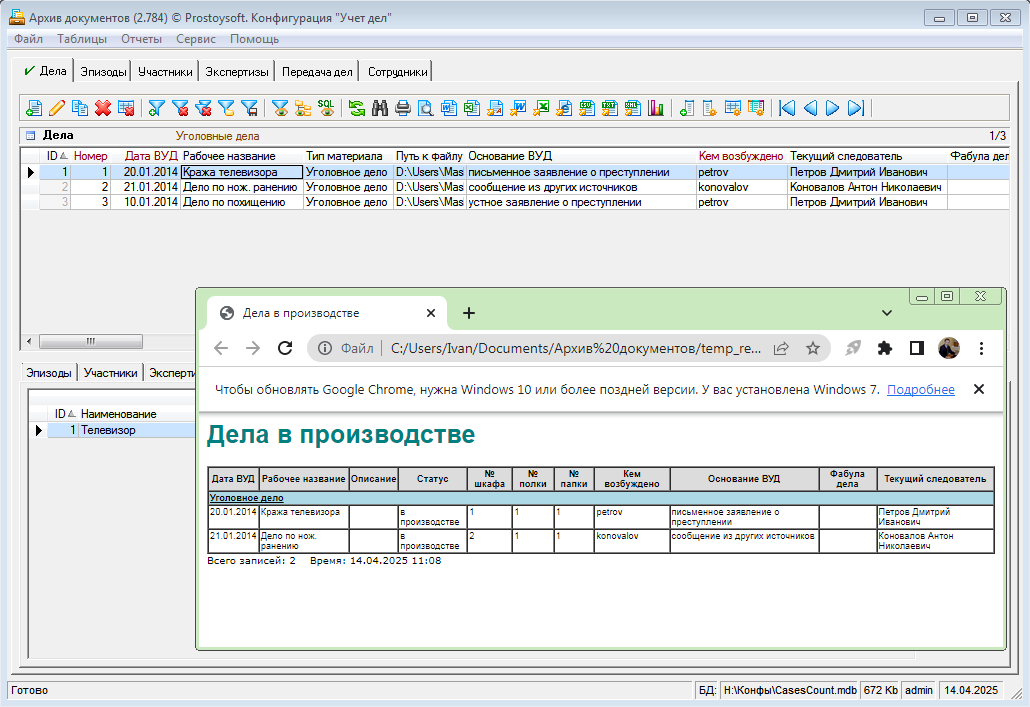Click the Подробнее link
Screen dimensions: 1030x707
pyautogui.click(x=920, y=390)
